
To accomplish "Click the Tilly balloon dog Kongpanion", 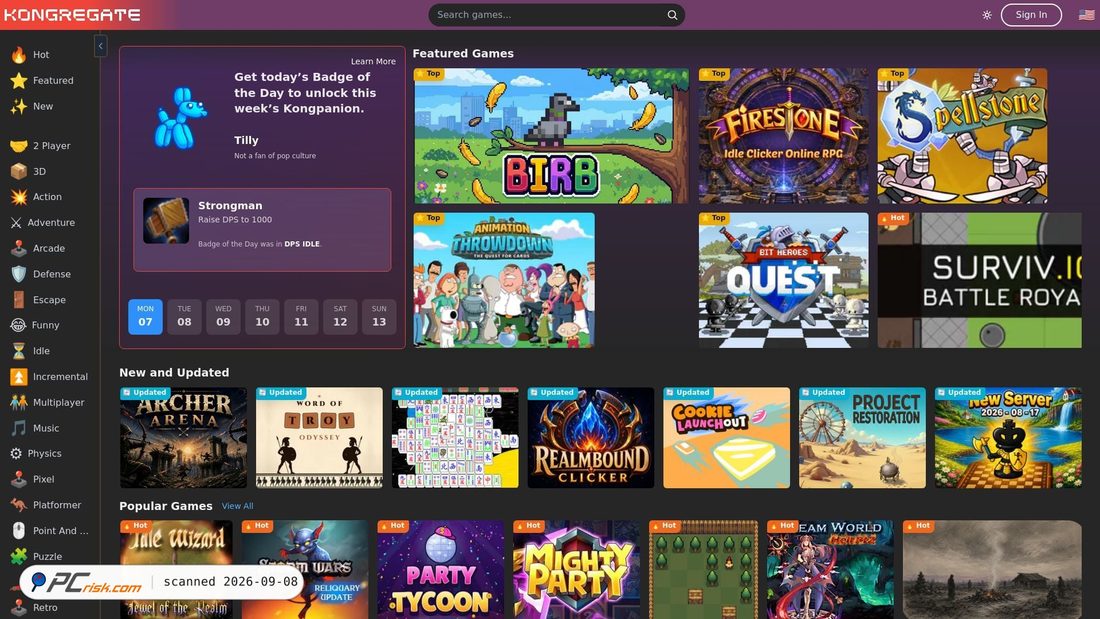I will (x=181, y=118).
